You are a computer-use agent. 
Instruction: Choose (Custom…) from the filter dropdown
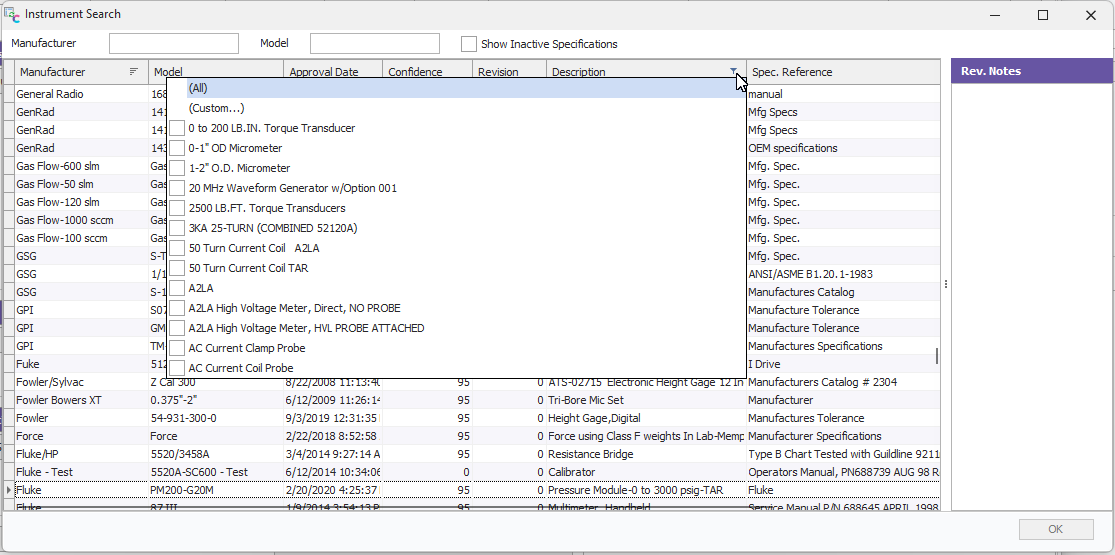[x=216, y=108]
